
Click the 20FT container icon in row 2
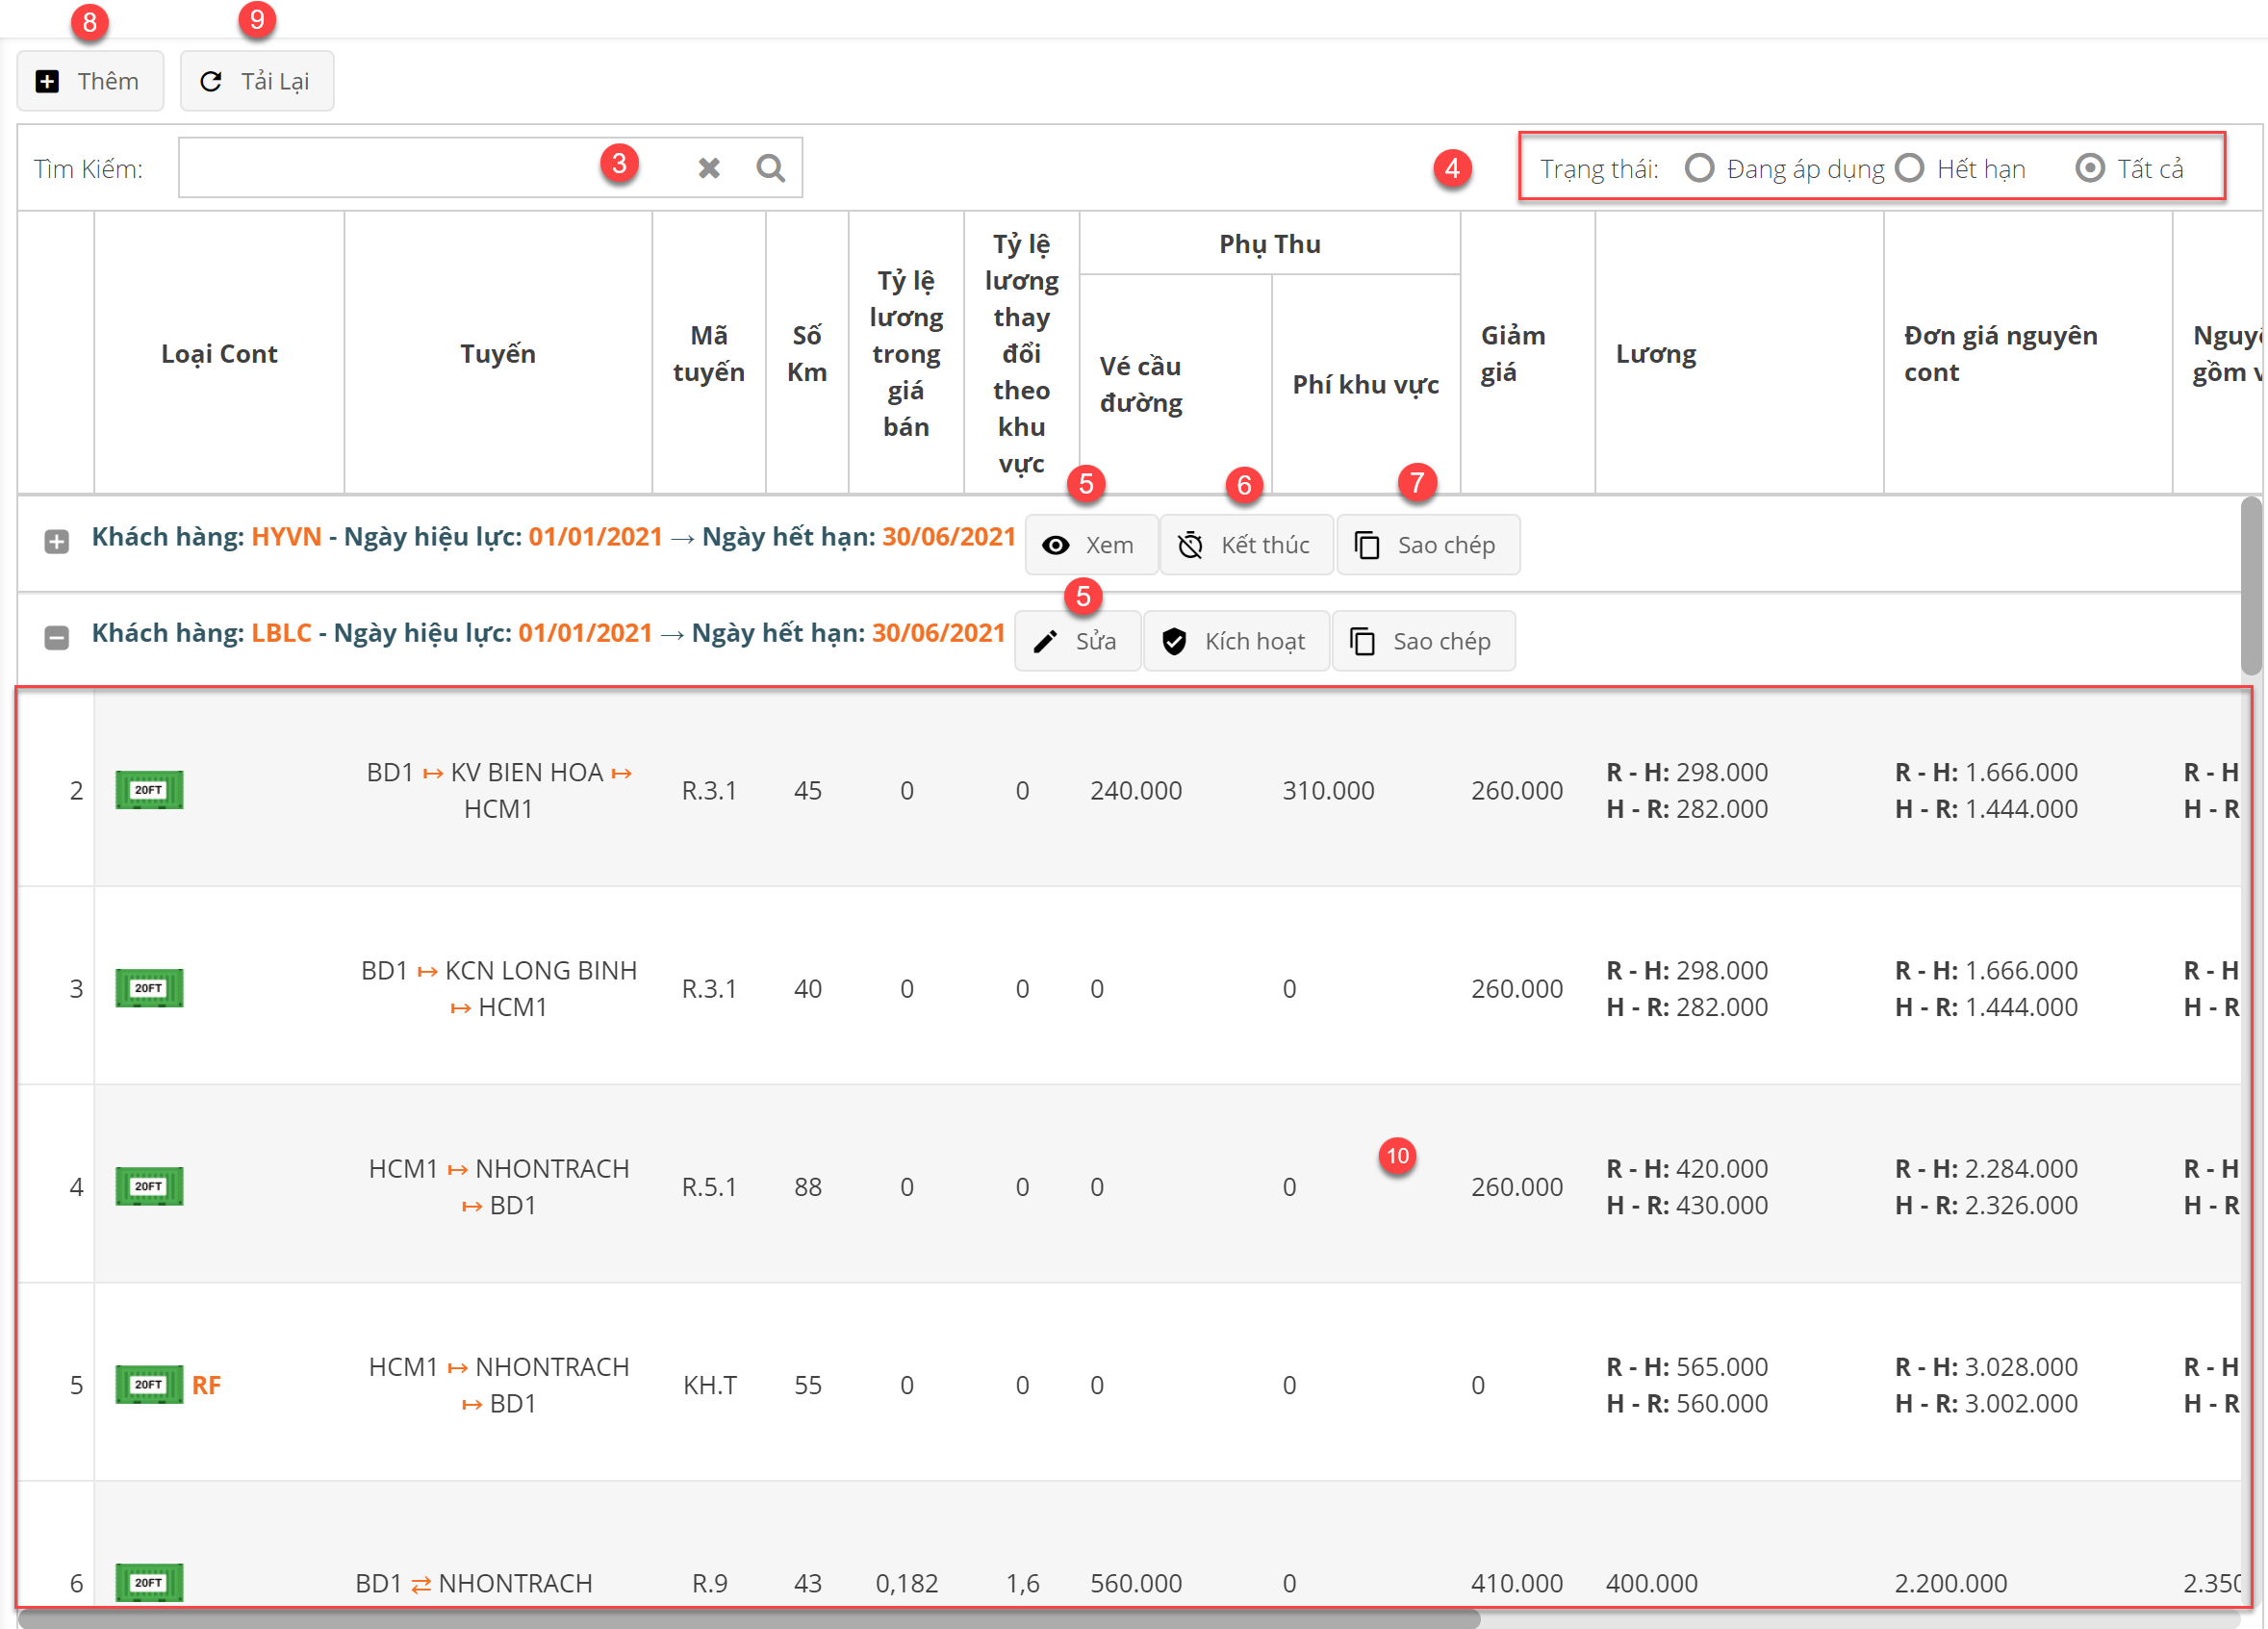[x=149, y=790]
